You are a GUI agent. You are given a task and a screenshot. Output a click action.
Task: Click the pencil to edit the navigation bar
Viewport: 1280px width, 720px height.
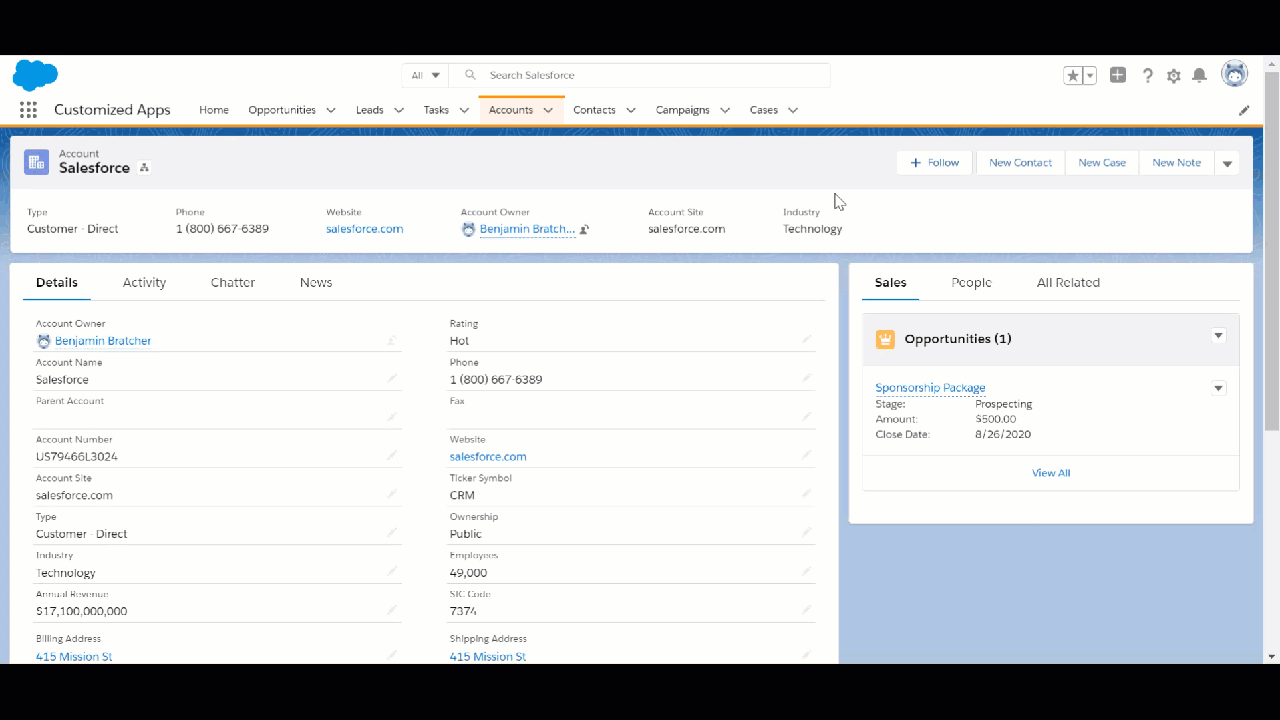[x=1244, y=110]
